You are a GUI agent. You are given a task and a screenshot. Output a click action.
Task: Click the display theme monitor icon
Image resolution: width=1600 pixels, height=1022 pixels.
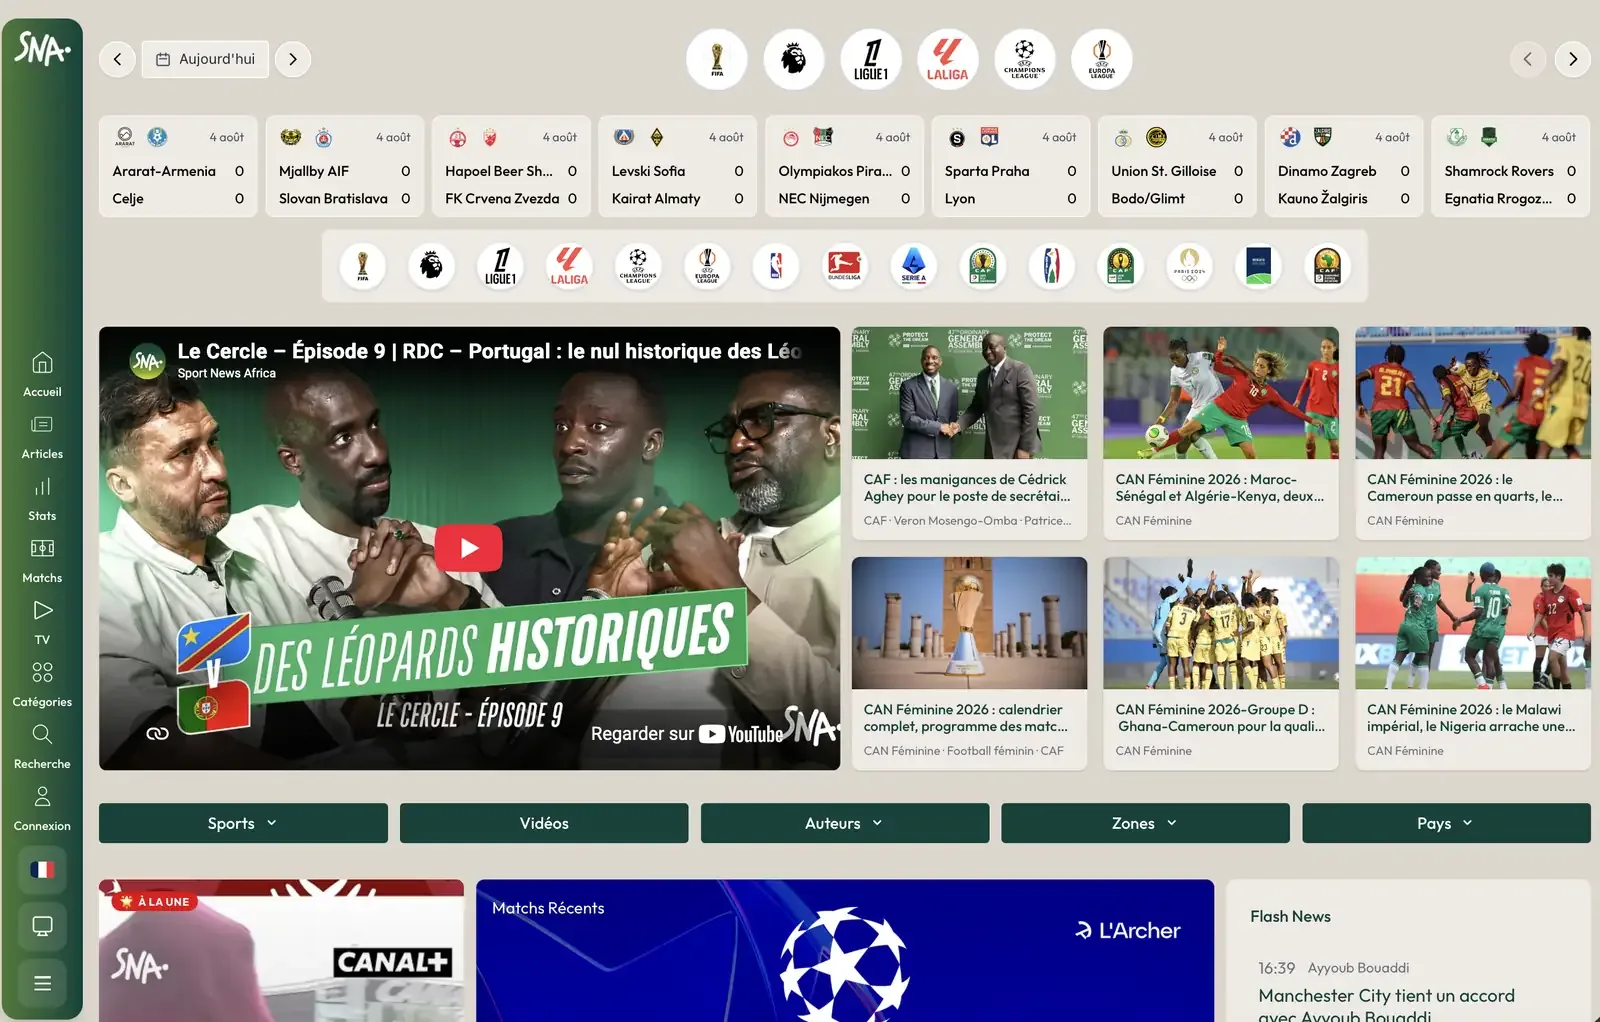(x=42, y=926)
